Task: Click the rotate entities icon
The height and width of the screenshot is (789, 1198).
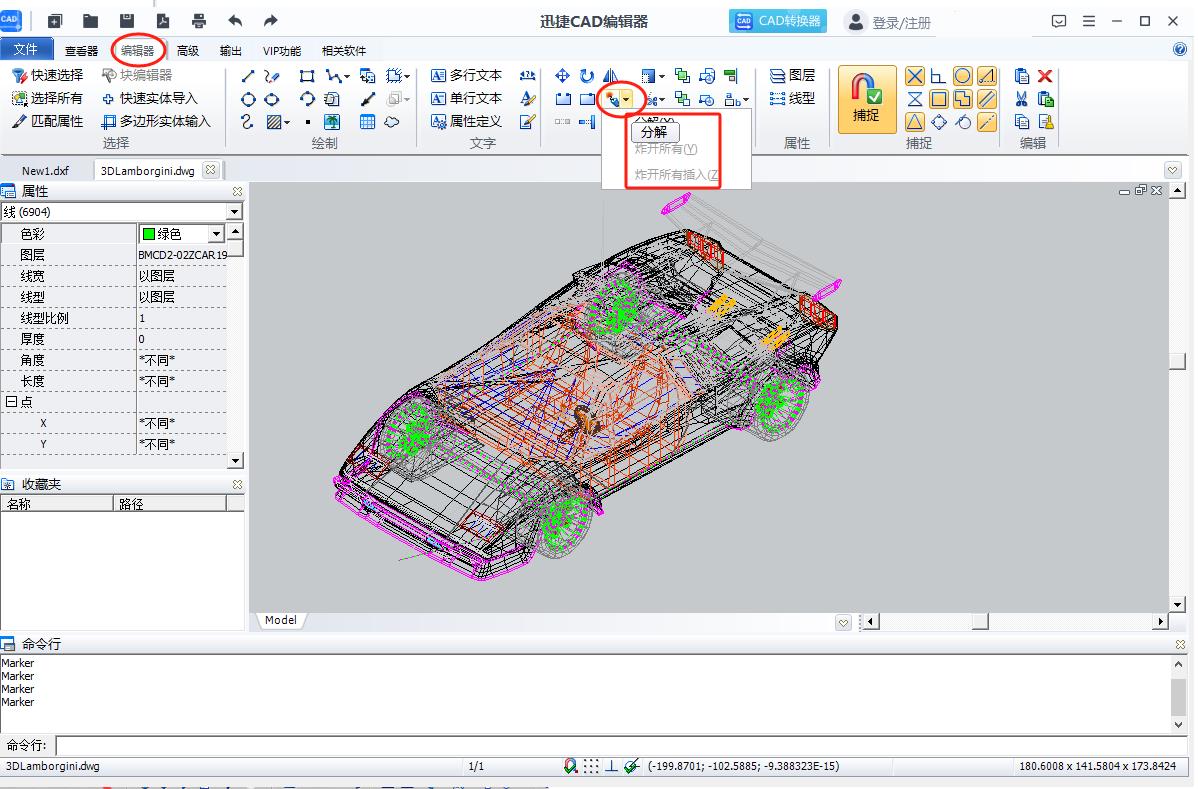Action: coord(587,76)
